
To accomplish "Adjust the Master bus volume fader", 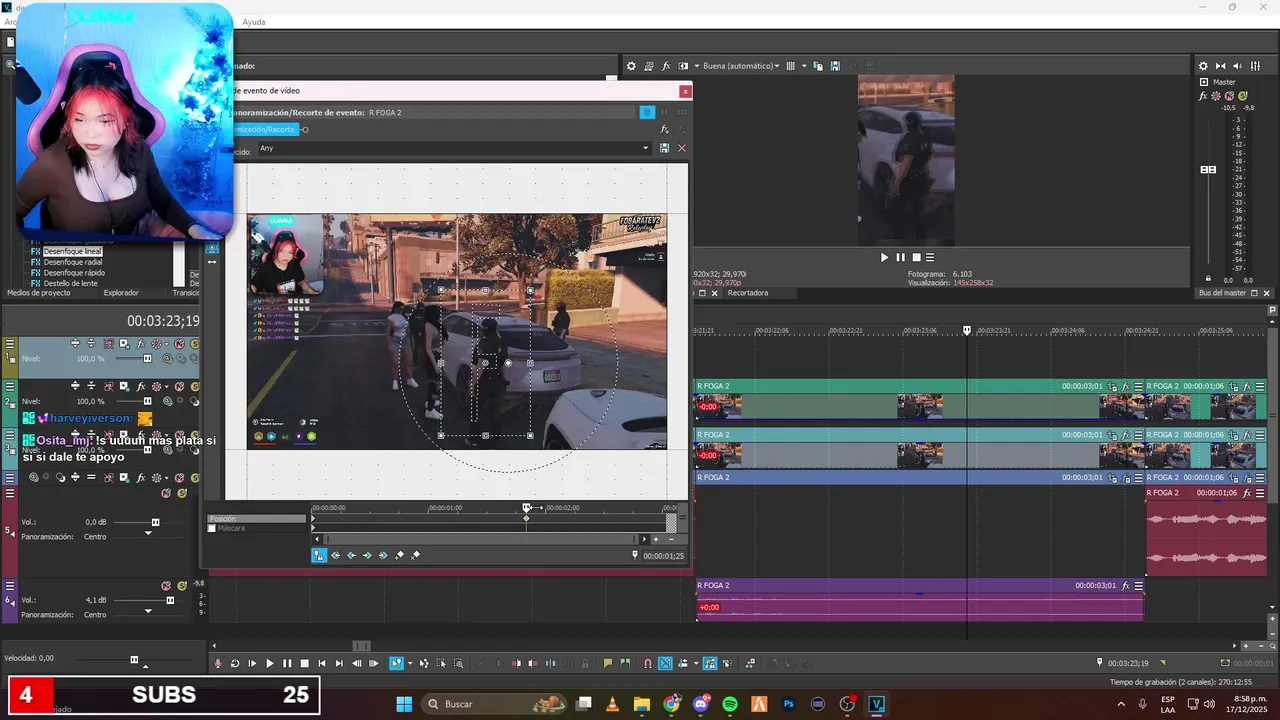I will coord(1208,170).
